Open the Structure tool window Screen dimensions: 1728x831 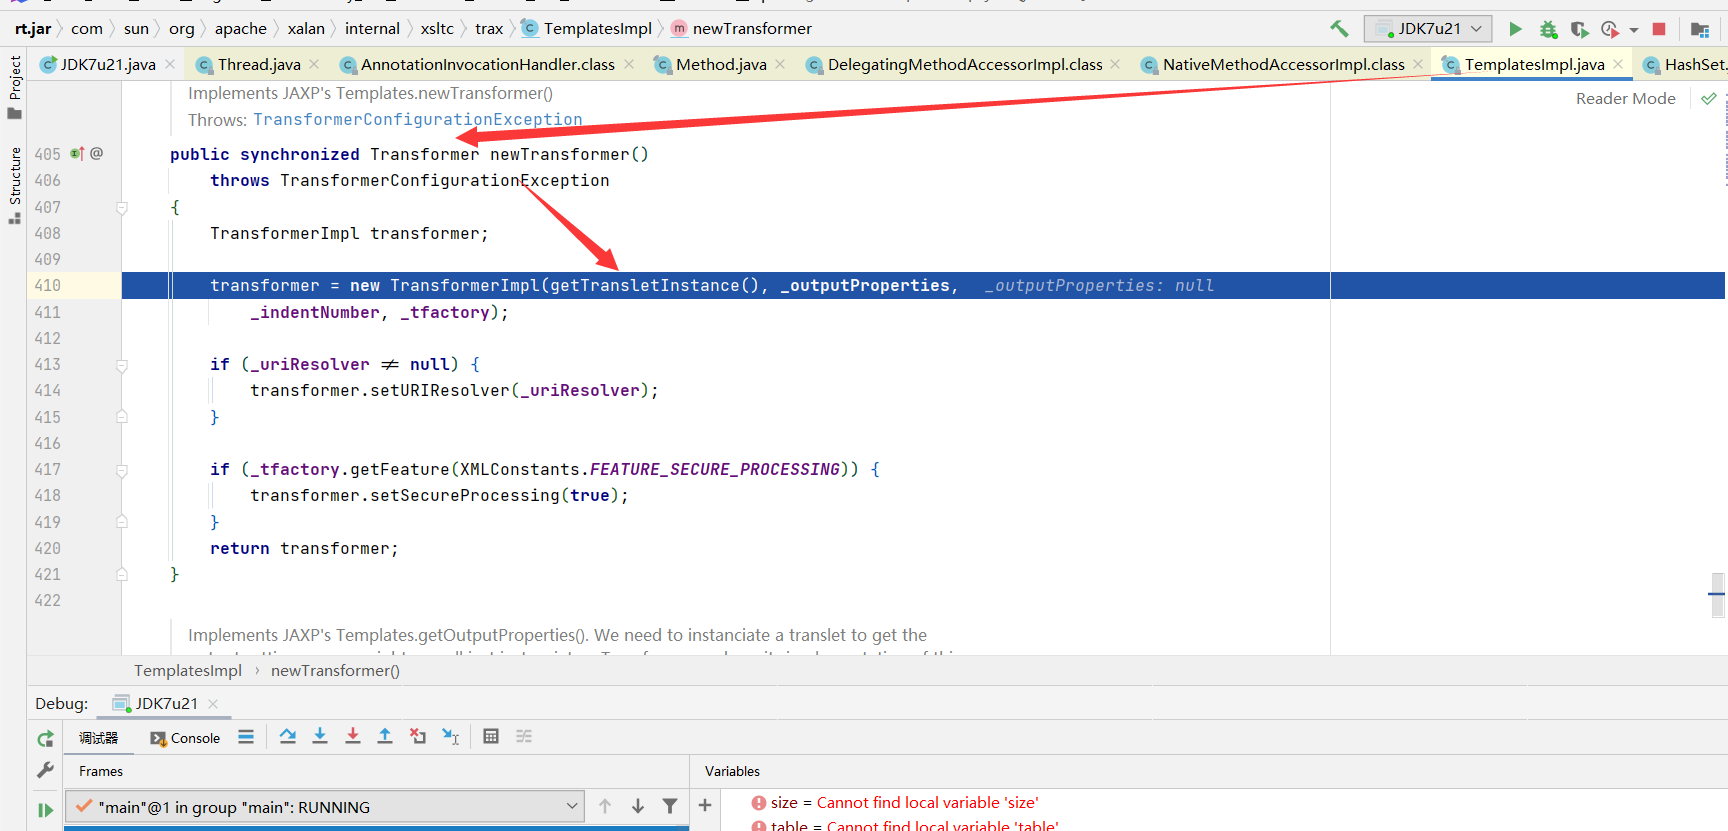(14, 185)
